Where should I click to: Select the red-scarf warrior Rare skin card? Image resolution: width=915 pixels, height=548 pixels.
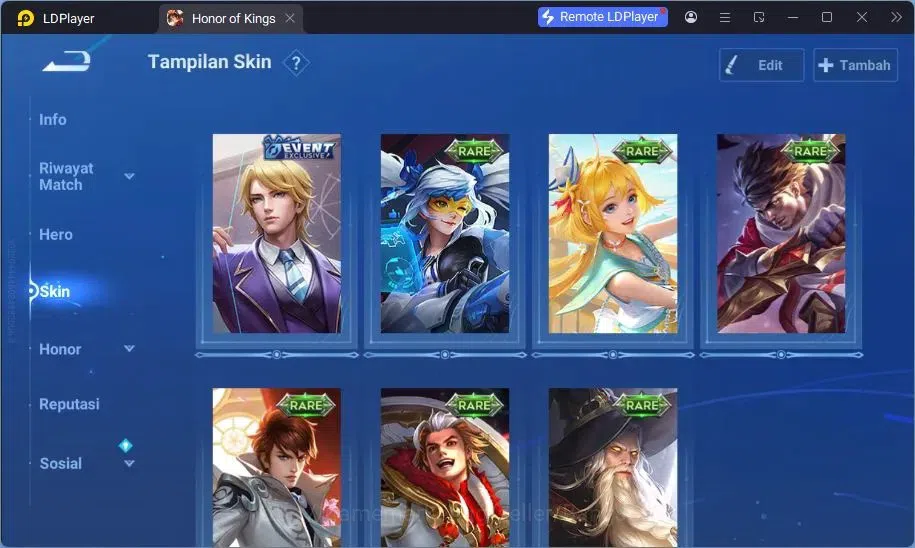tap(781, 233)
